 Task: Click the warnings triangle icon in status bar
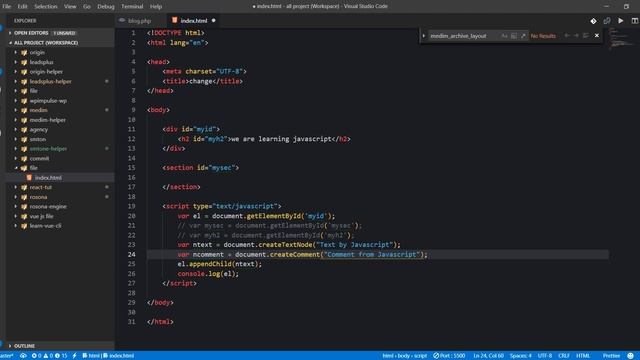46,356
